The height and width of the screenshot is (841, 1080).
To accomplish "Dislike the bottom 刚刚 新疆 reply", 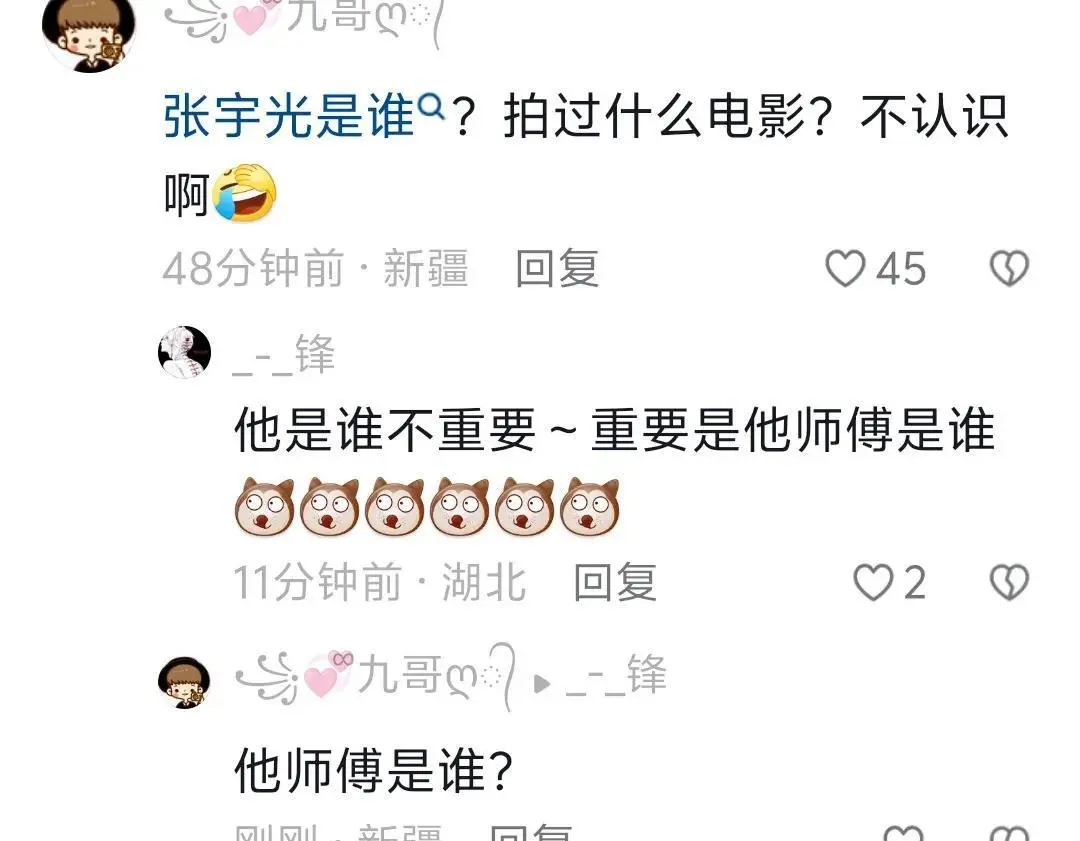I will 1009,832.
